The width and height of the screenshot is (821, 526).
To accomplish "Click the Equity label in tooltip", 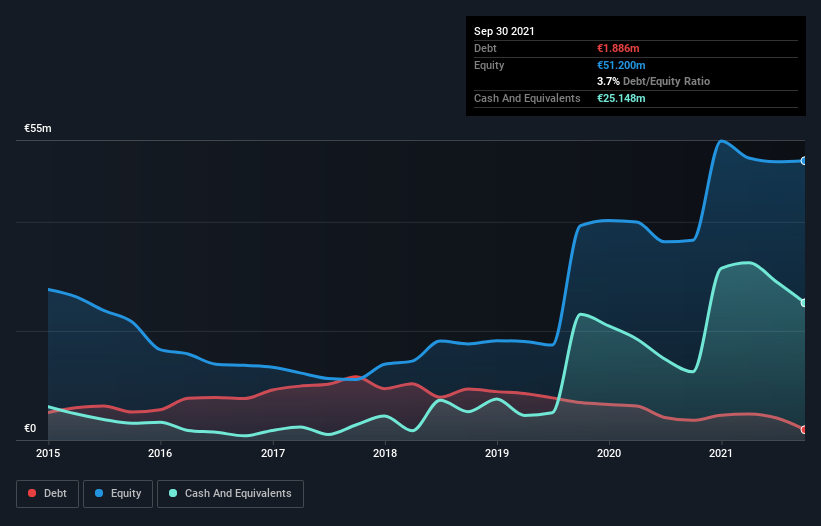I will (x=489, y=65).
